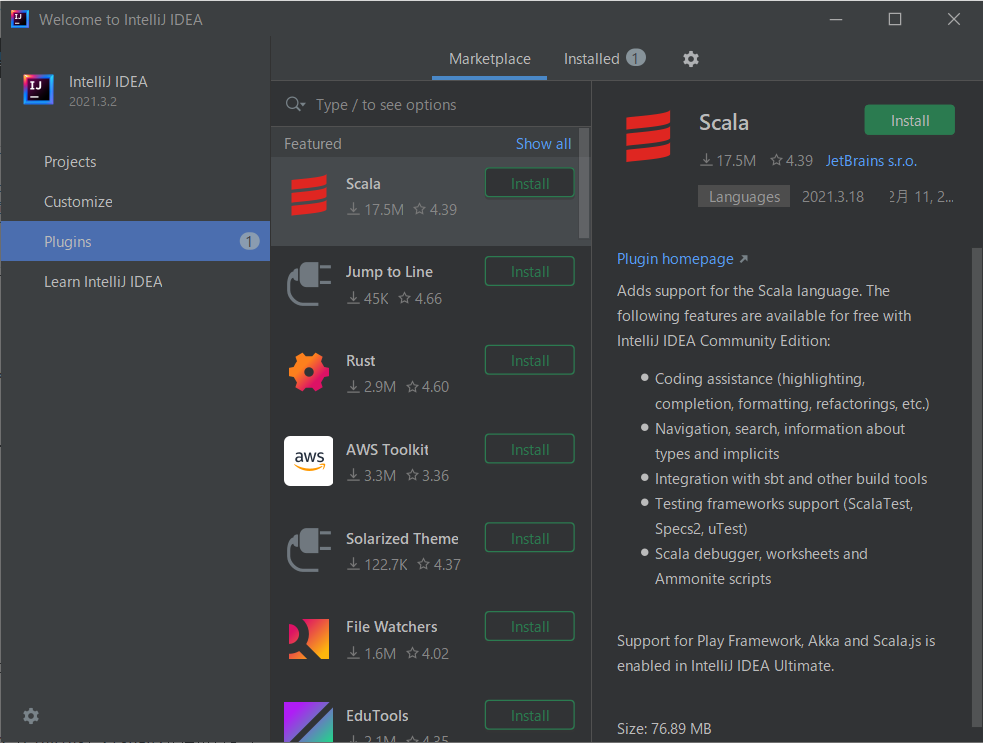Select the Scala name in the list
The width and height of the screenshot is (983, 743).
point(363,184)
